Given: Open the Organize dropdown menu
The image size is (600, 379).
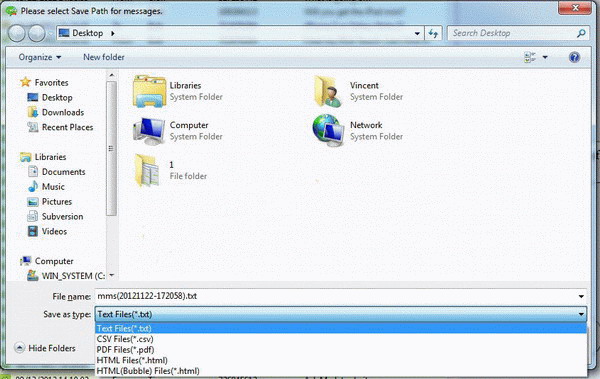Looking at the screenshot, I should 40,57.
